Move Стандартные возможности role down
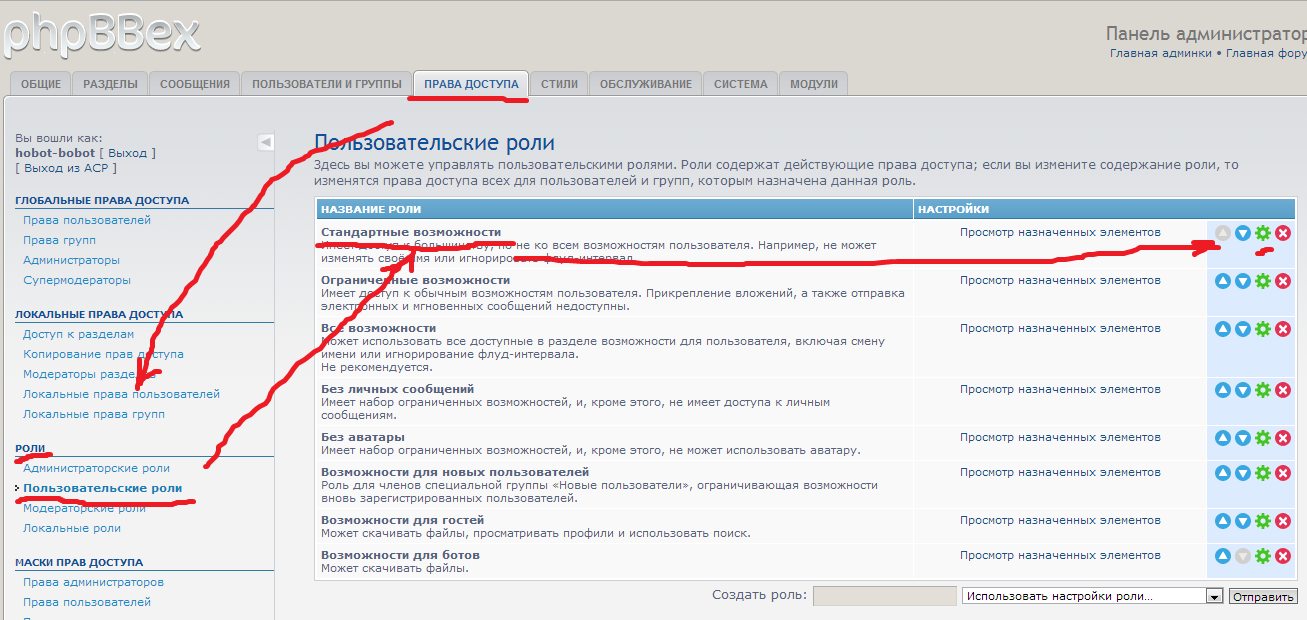The width and height of the screenshot is (1307, 620). pos(1243,233)
